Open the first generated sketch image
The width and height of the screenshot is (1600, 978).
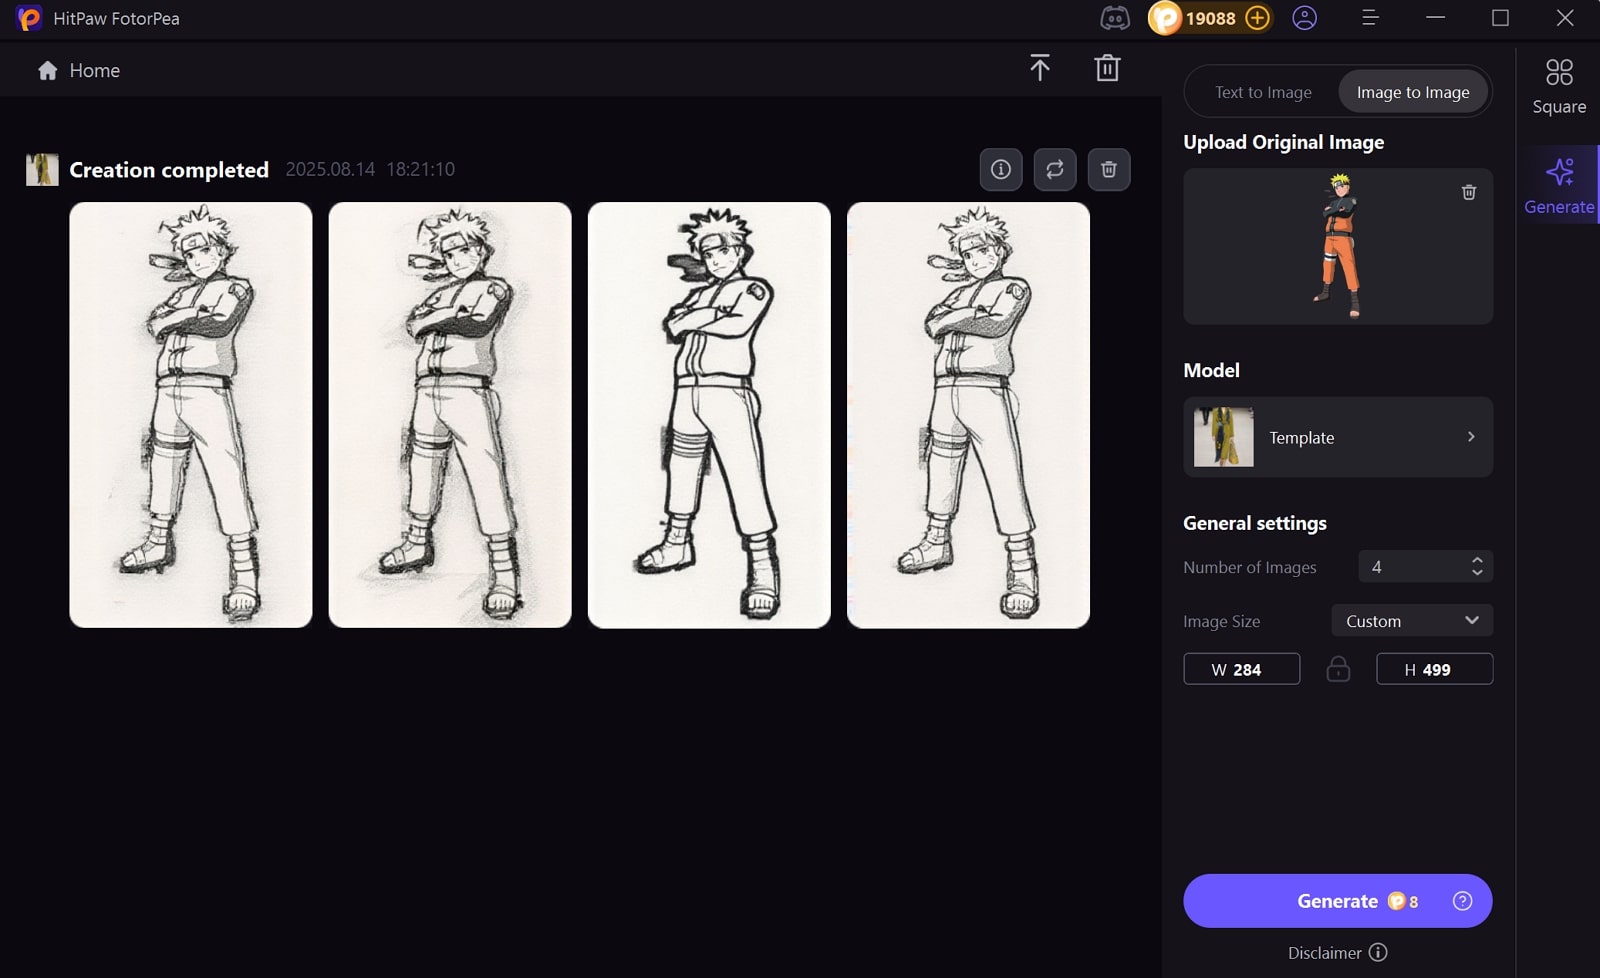[x=191, y=415]
